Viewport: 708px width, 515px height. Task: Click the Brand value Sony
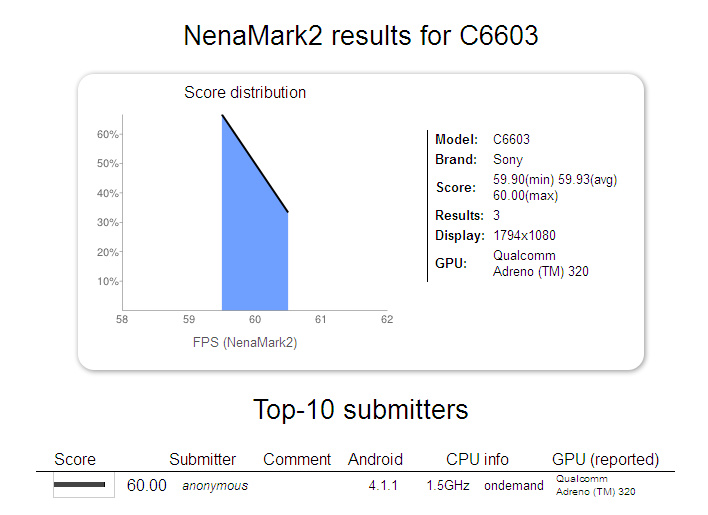click(x=508, y=159)
